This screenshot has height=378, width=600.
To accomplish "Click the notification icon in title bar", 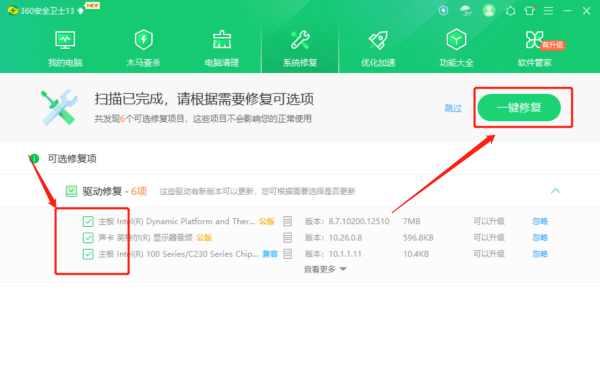I will [x=510, y=11].
